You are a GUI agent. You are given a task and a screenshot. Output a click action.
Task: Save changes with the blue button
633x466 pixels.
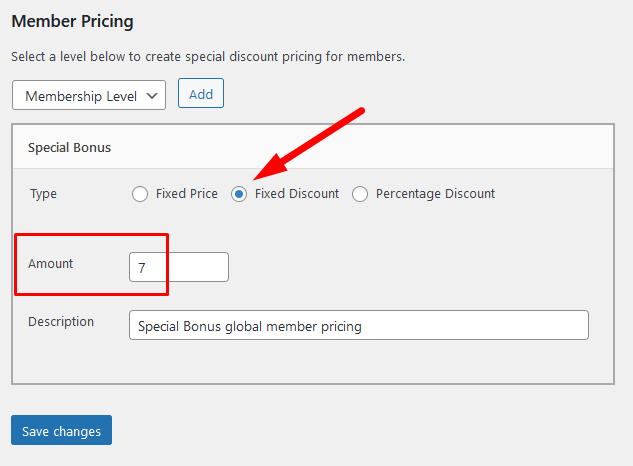tap(61, 431)
